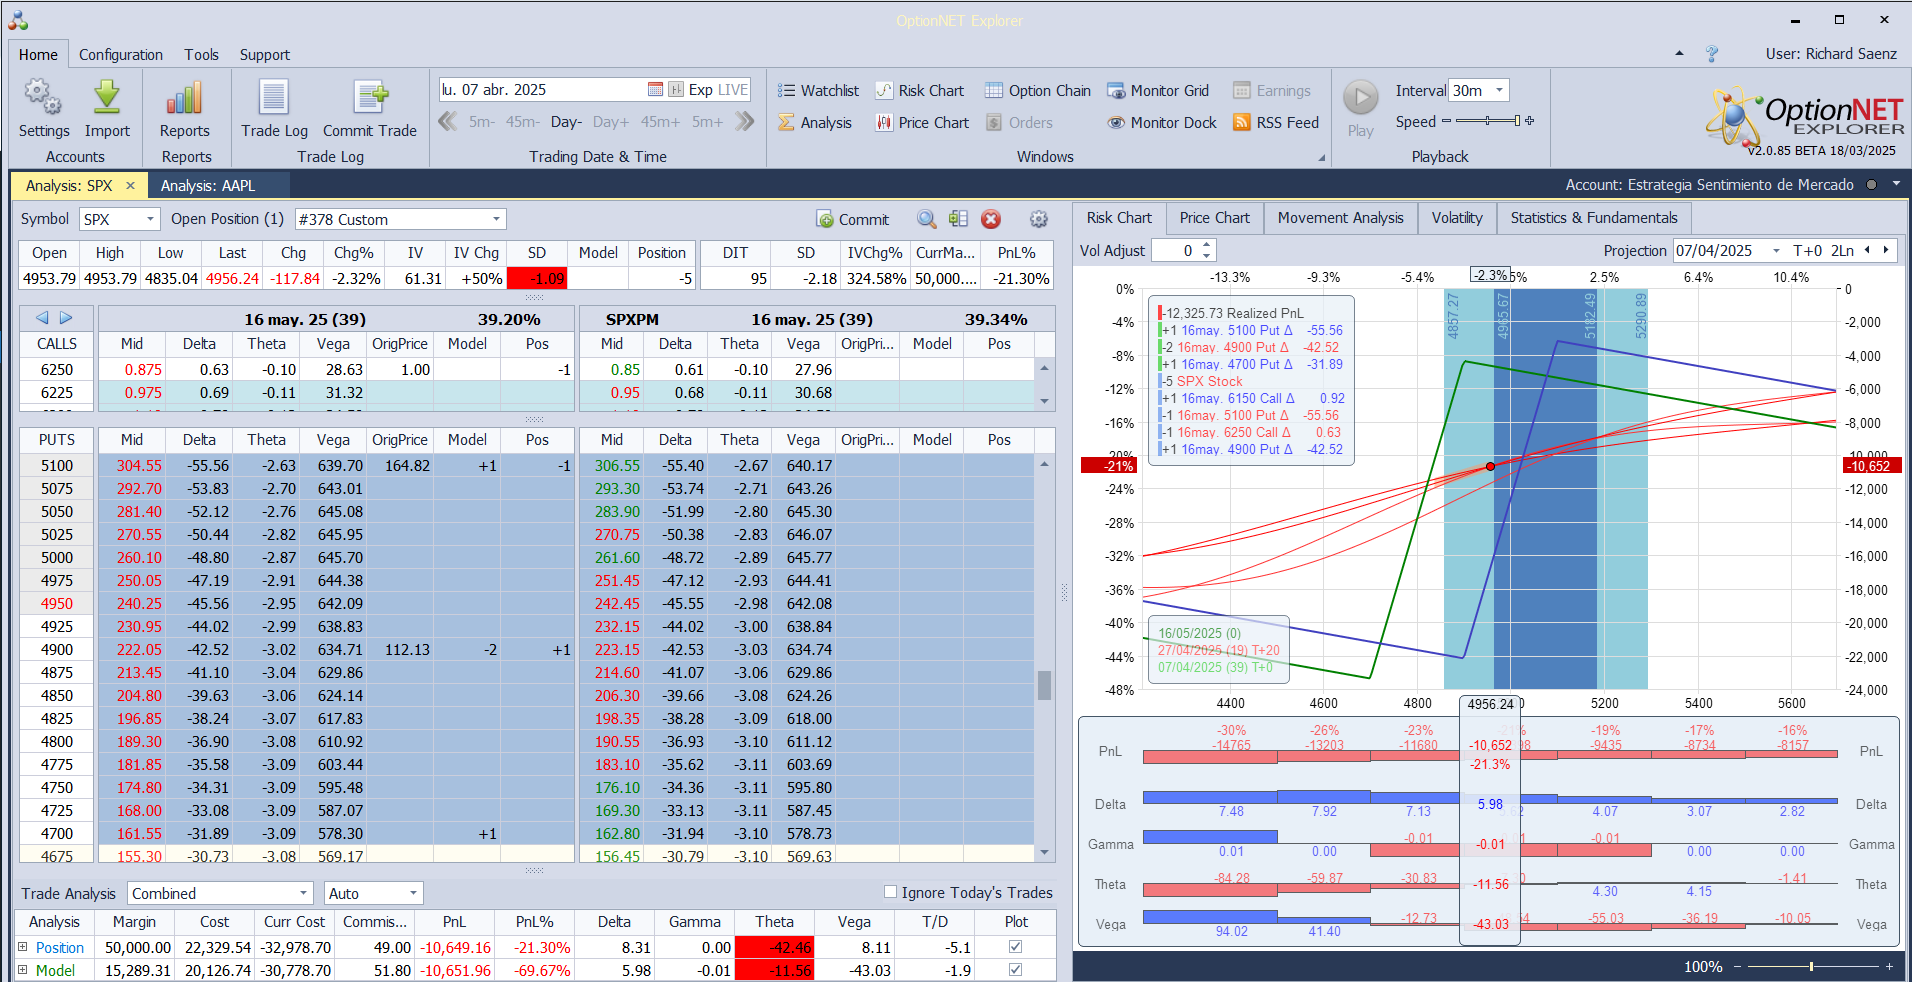Screen dimensions: 1912x982
Task: Open the Support ribbon tab
Action: pos(265,55)
